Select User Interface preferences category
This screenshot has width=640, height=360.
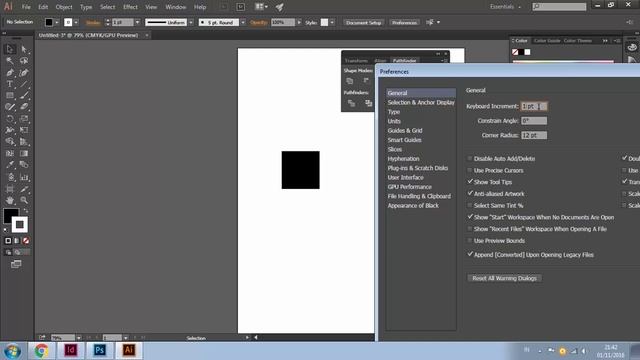pyautogui.click(x=405, y=178)
